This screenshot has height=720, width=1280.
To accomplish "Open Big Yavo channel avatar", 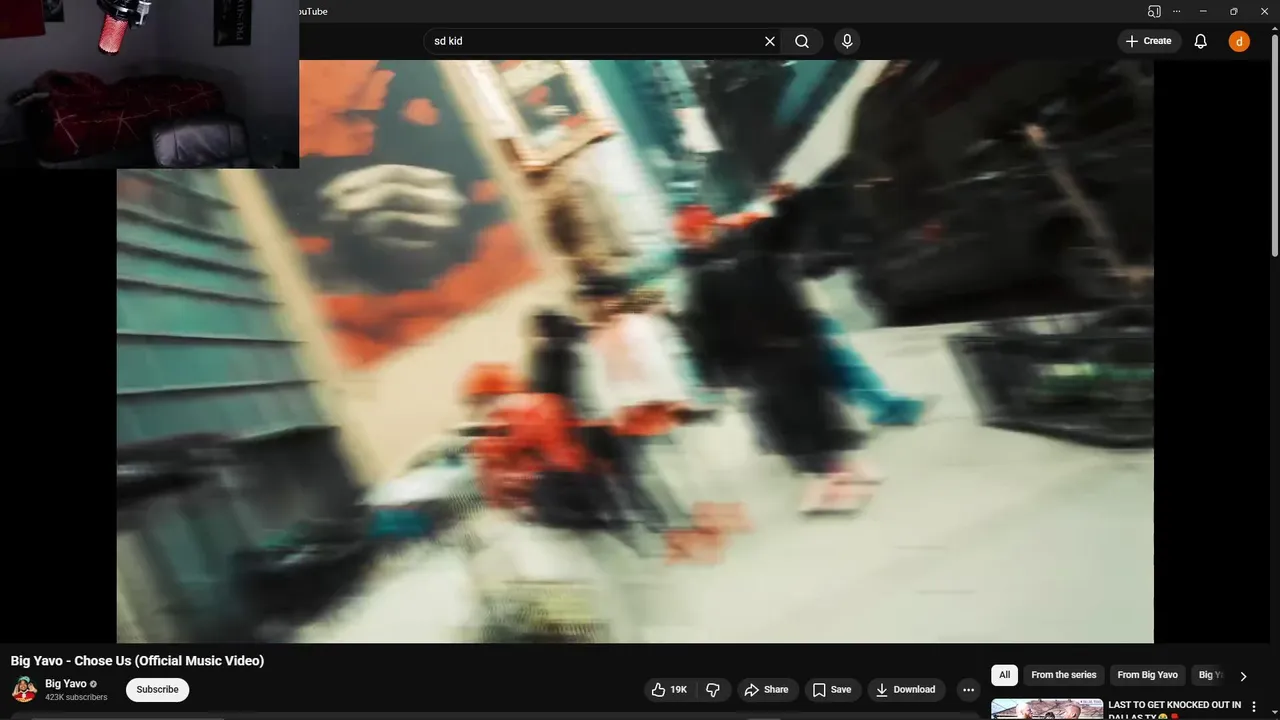I will [x=24, y=689].
